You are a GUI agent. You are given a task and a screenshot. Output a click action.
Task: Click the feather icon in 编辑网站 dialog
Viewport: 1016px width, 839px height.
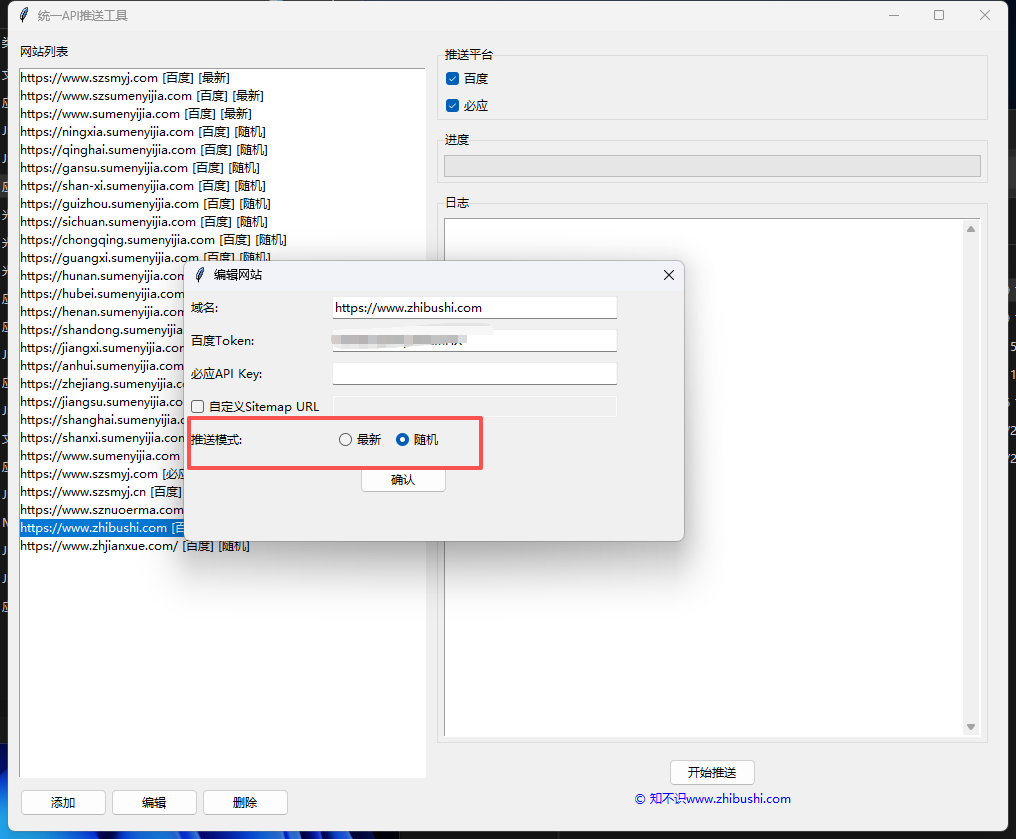tap(200, 275)
